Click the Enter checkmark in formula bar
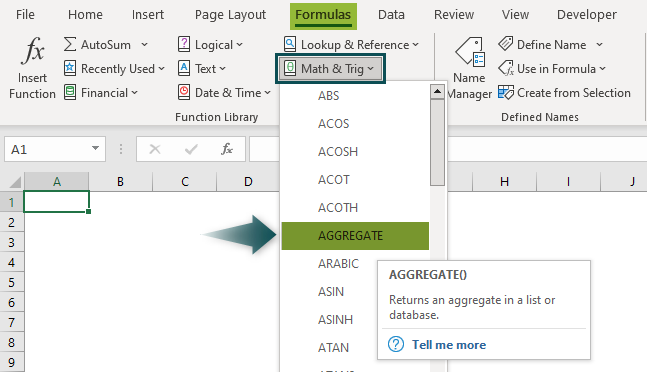The image size is (647, 372). pos(191,149)
